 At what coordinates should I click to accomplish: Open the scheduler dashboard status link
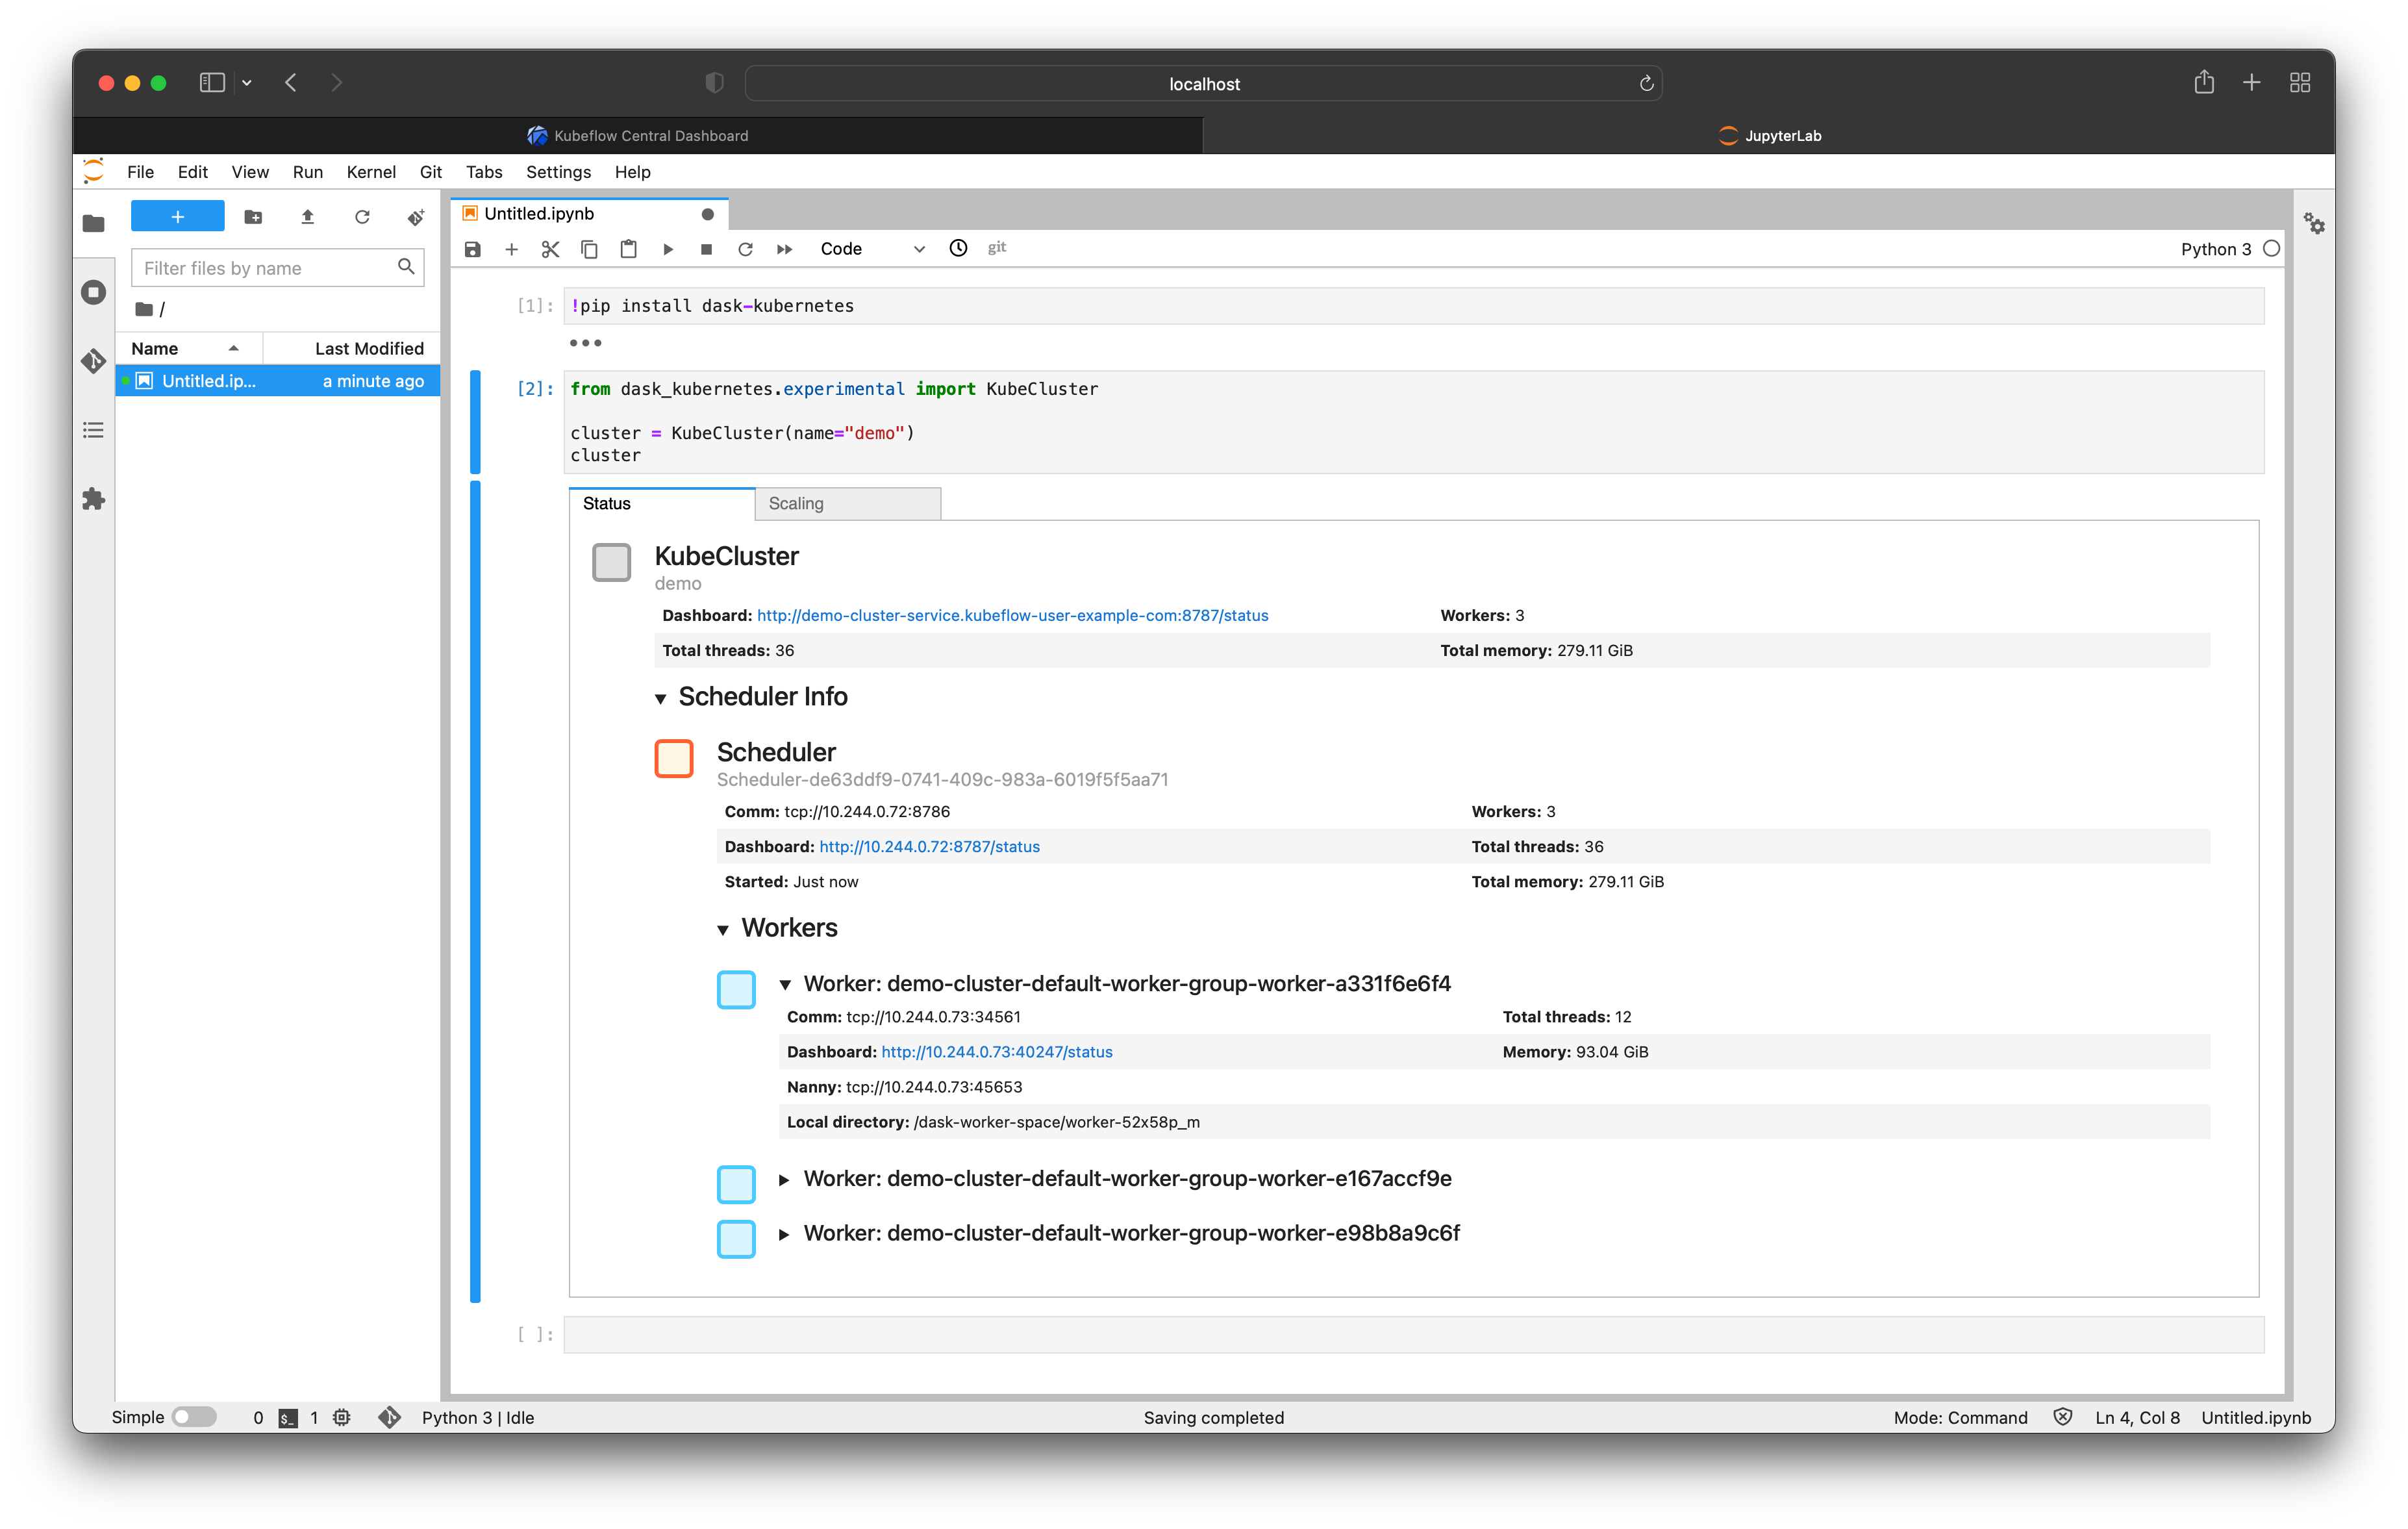tap(929, 846)
